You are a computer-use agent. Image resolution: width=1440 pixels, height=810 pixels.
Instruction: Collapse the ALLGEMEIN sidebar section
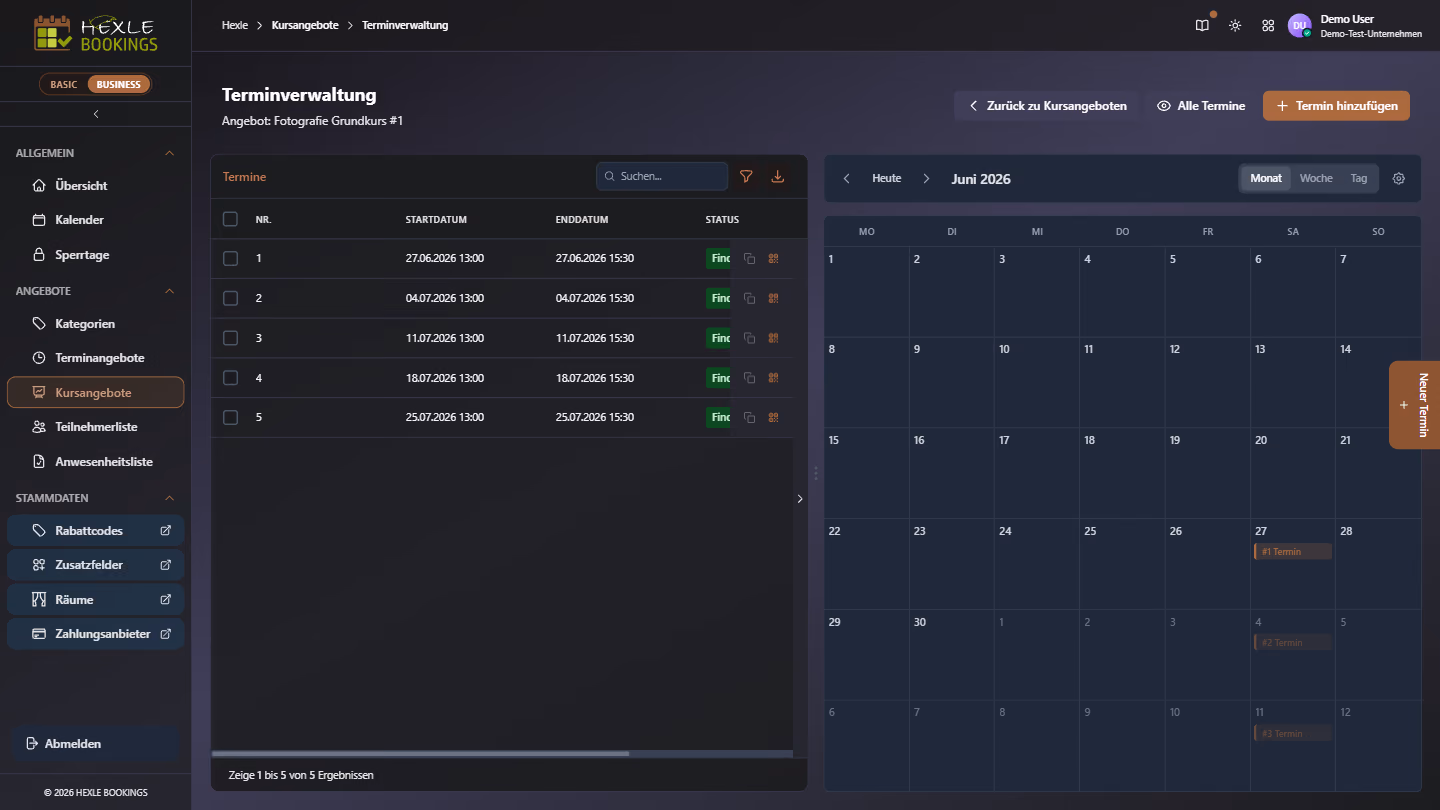(169, 153)
